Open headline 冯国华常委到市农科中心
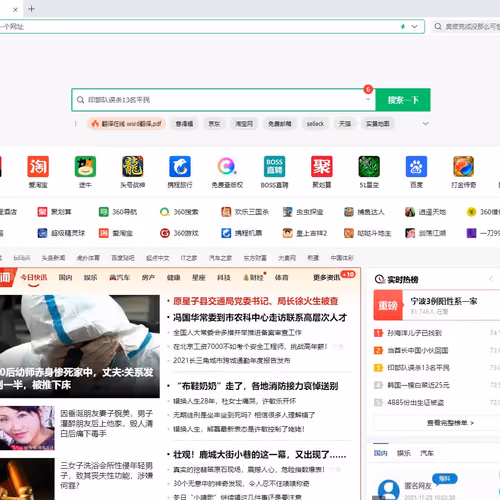500x500 pixels. pyautogui.click(x=260, y=317)
